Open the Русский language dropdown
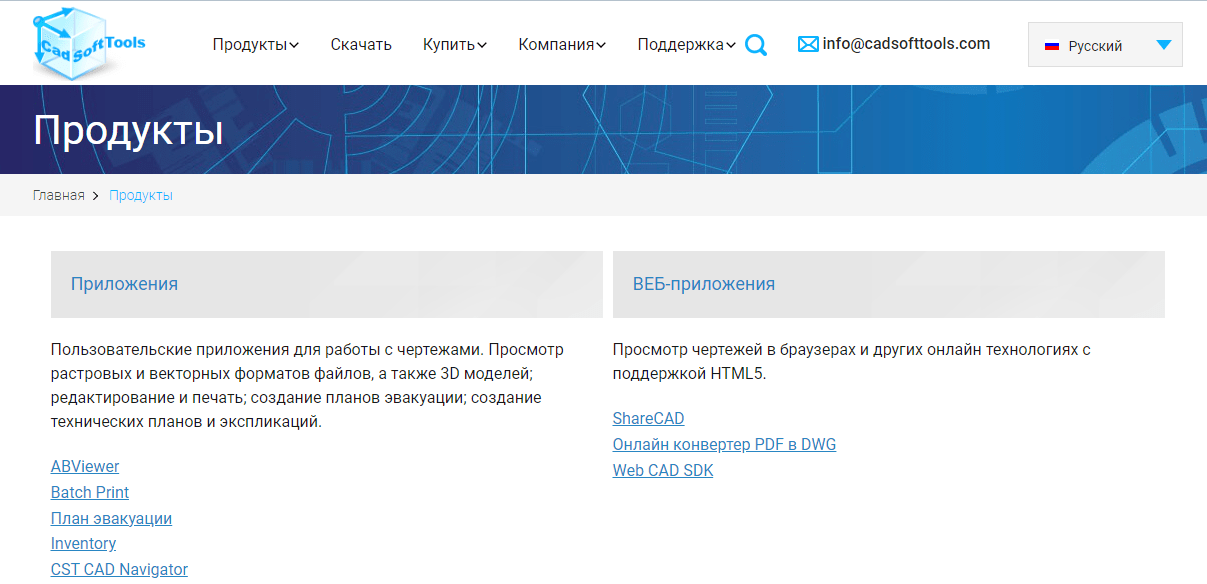 click(1105, 45)
